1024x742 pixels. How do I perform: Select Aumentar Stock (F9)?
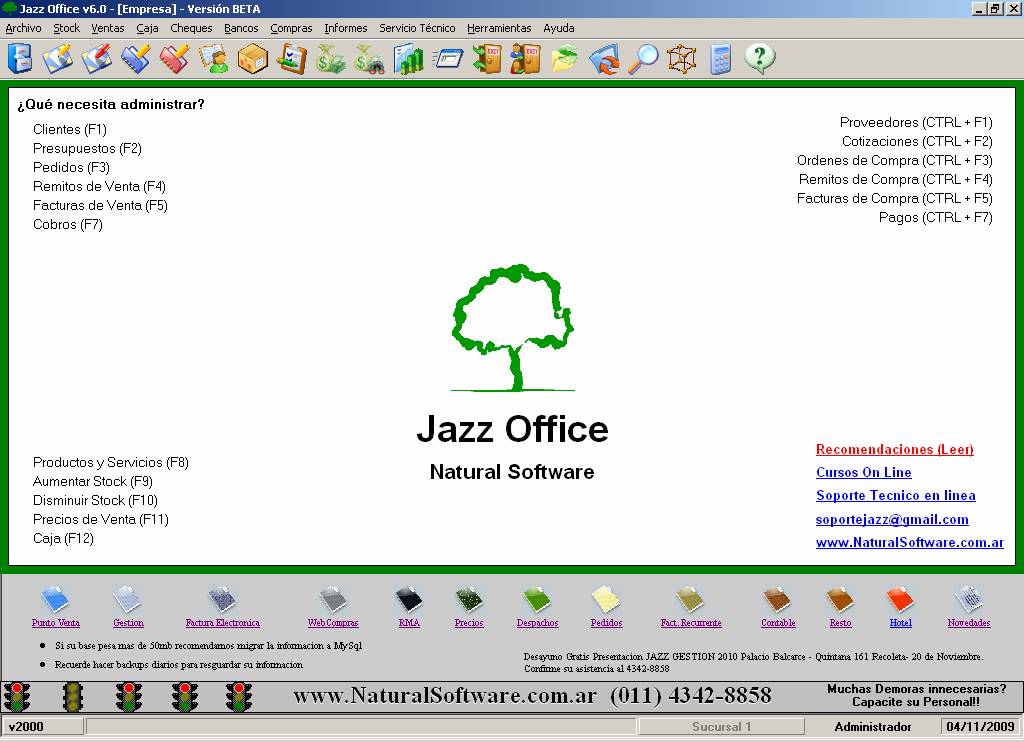pos(93,481)
